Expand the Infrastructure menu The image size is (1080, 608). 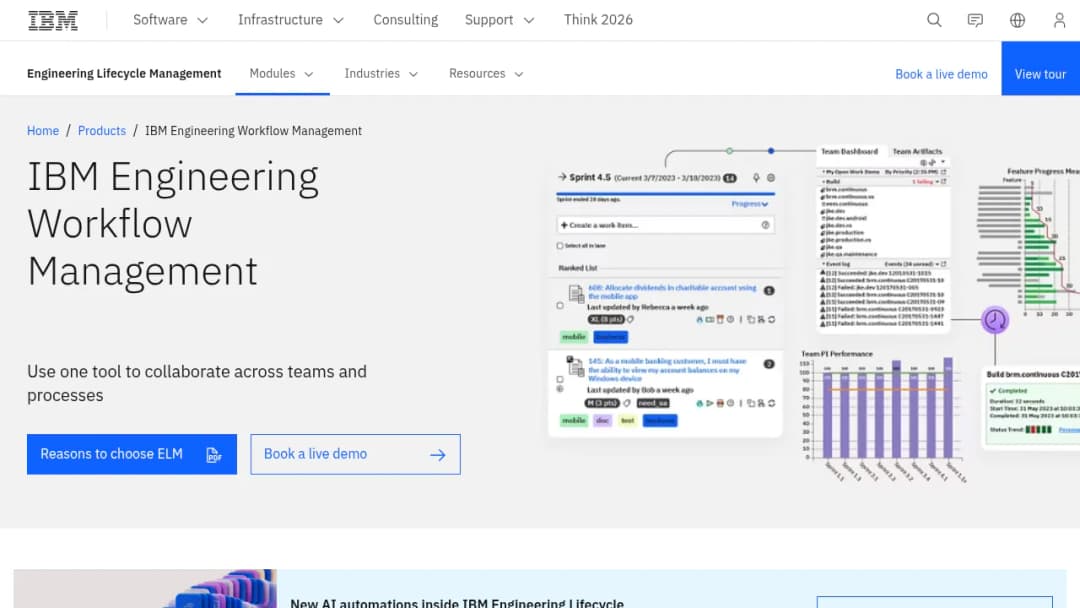pos(291,20)
